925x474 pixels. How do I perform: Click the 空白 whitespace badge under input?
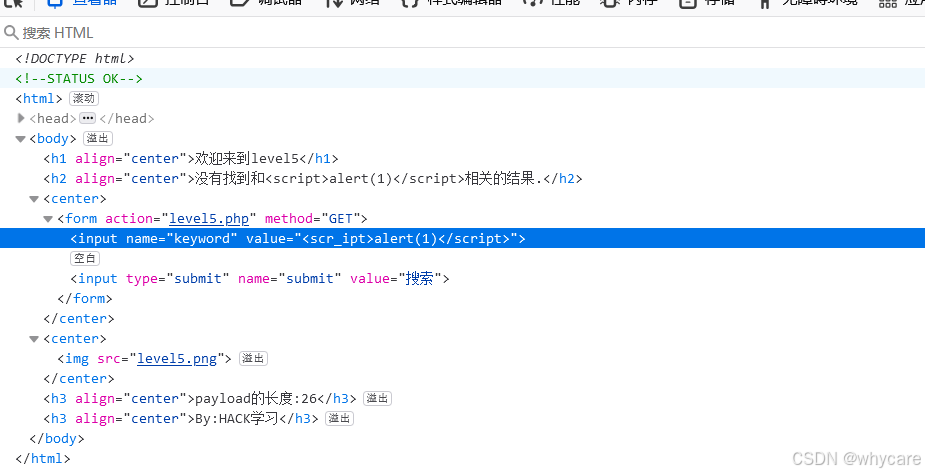point(85,258)
